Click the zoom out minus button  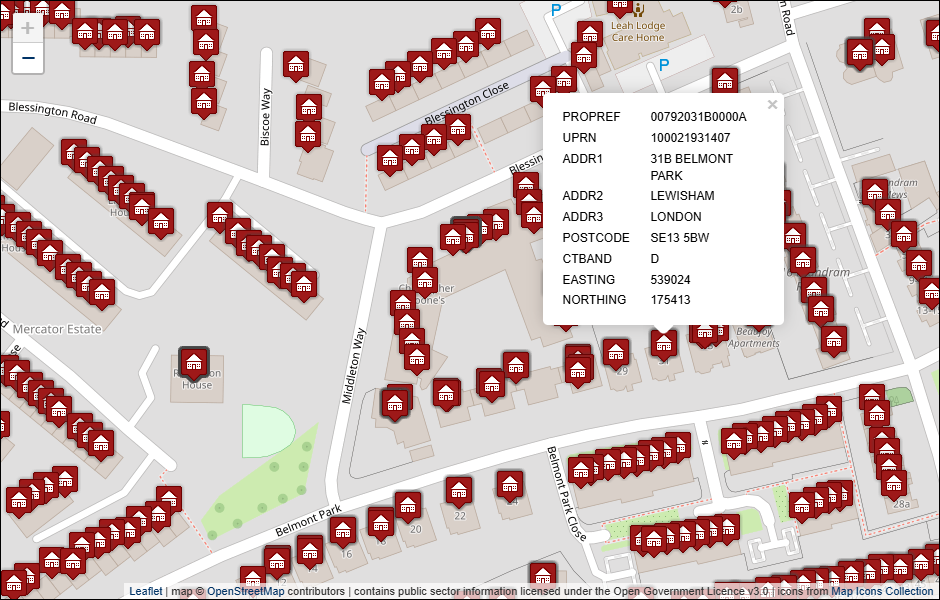(27, 59)
